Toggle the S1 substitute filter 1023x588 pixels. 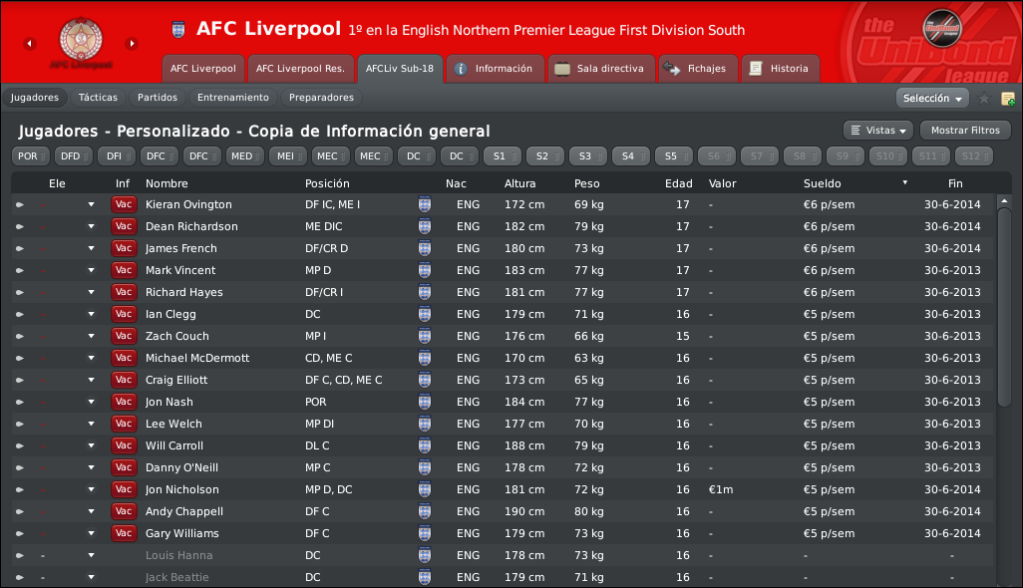(502, 156)
